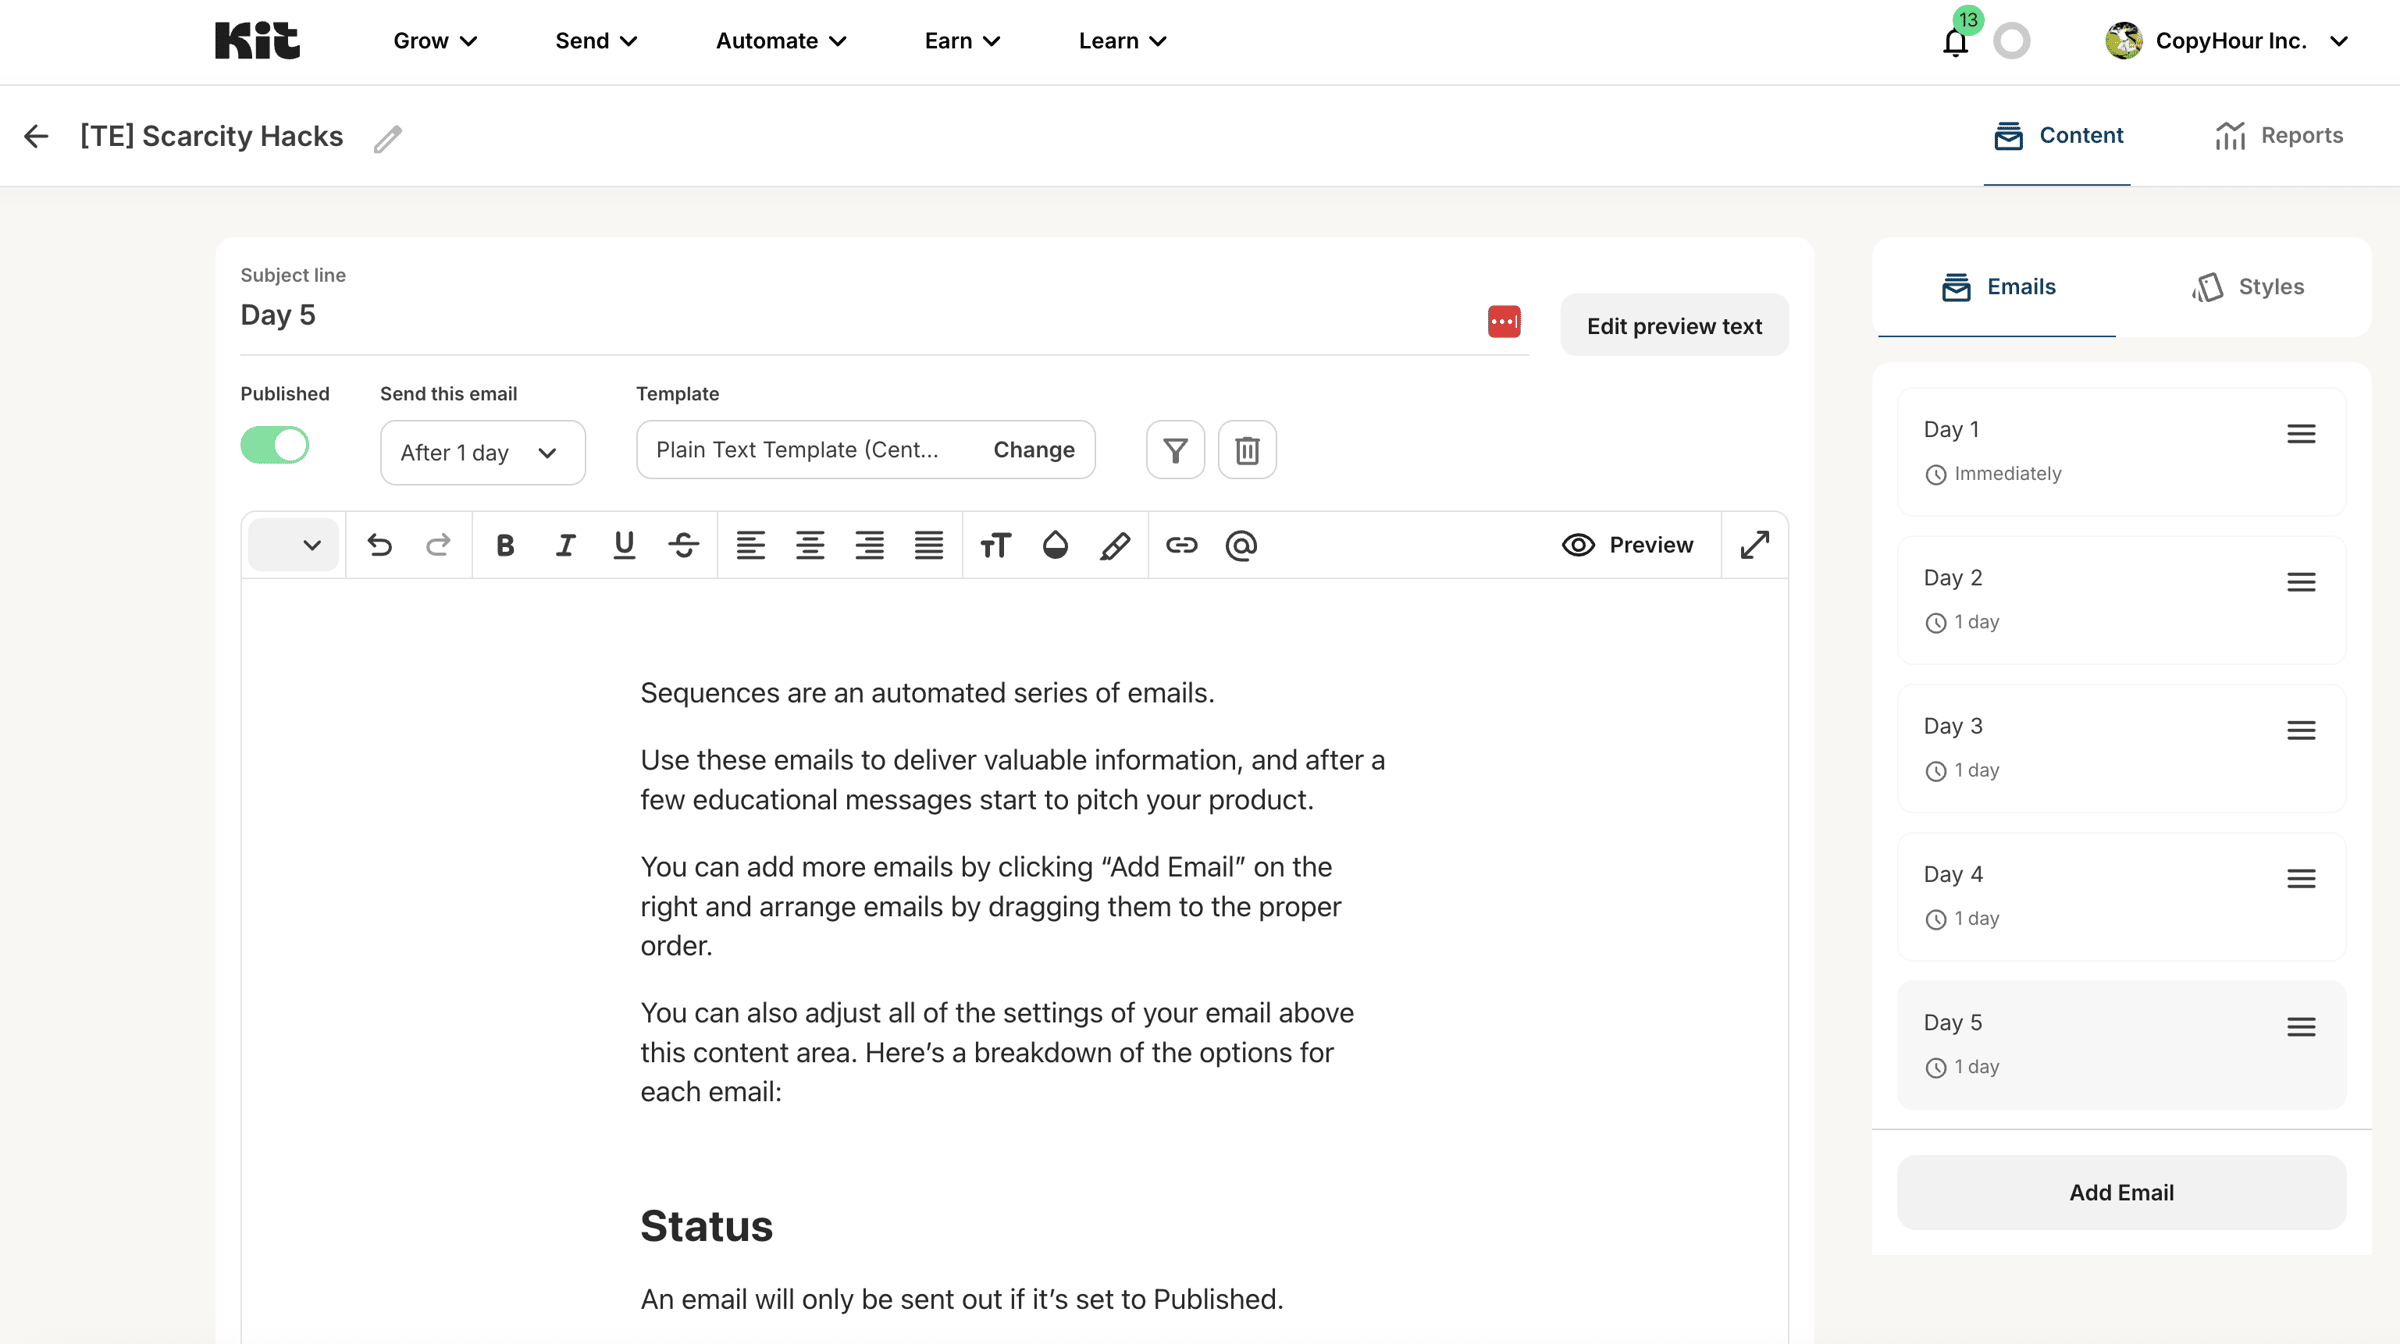Toggle italic formatting
The height and width of the screenshot is (1344, 2400).
pos(565,545)
